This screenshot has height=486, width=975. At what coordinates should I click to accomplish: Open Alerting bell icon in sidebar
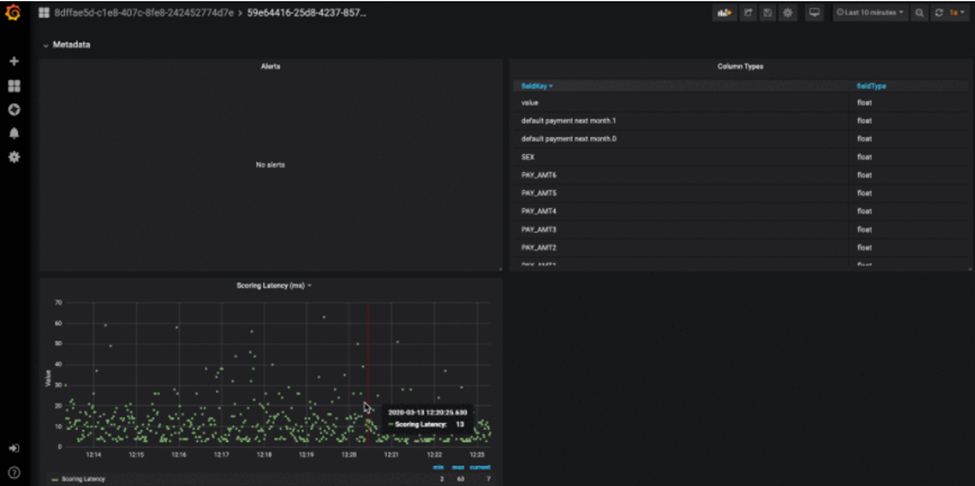[x=14, y=133]
